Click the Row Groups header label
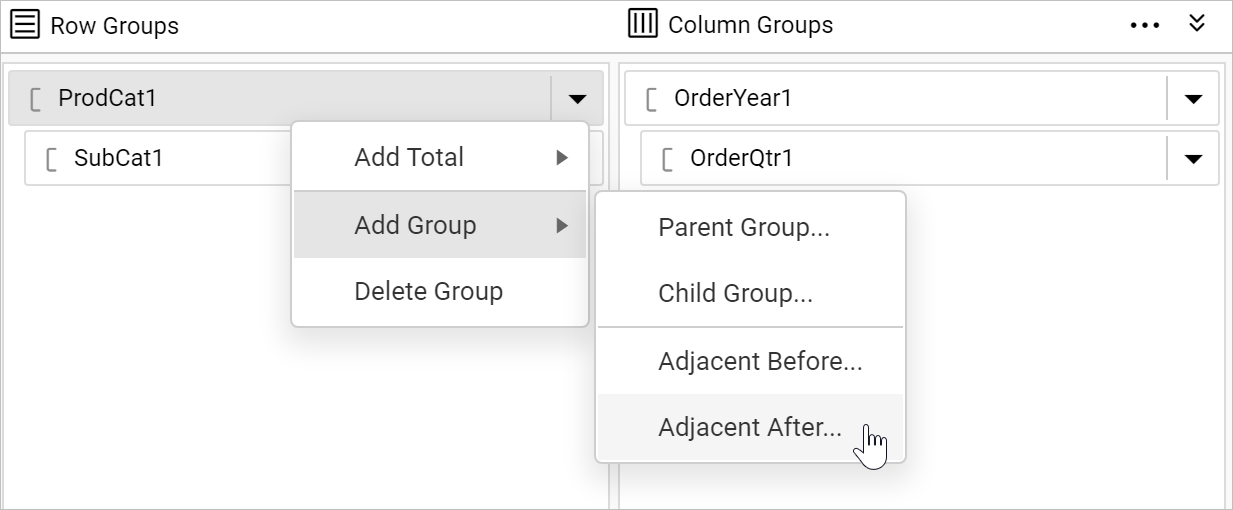 (115, 26)
